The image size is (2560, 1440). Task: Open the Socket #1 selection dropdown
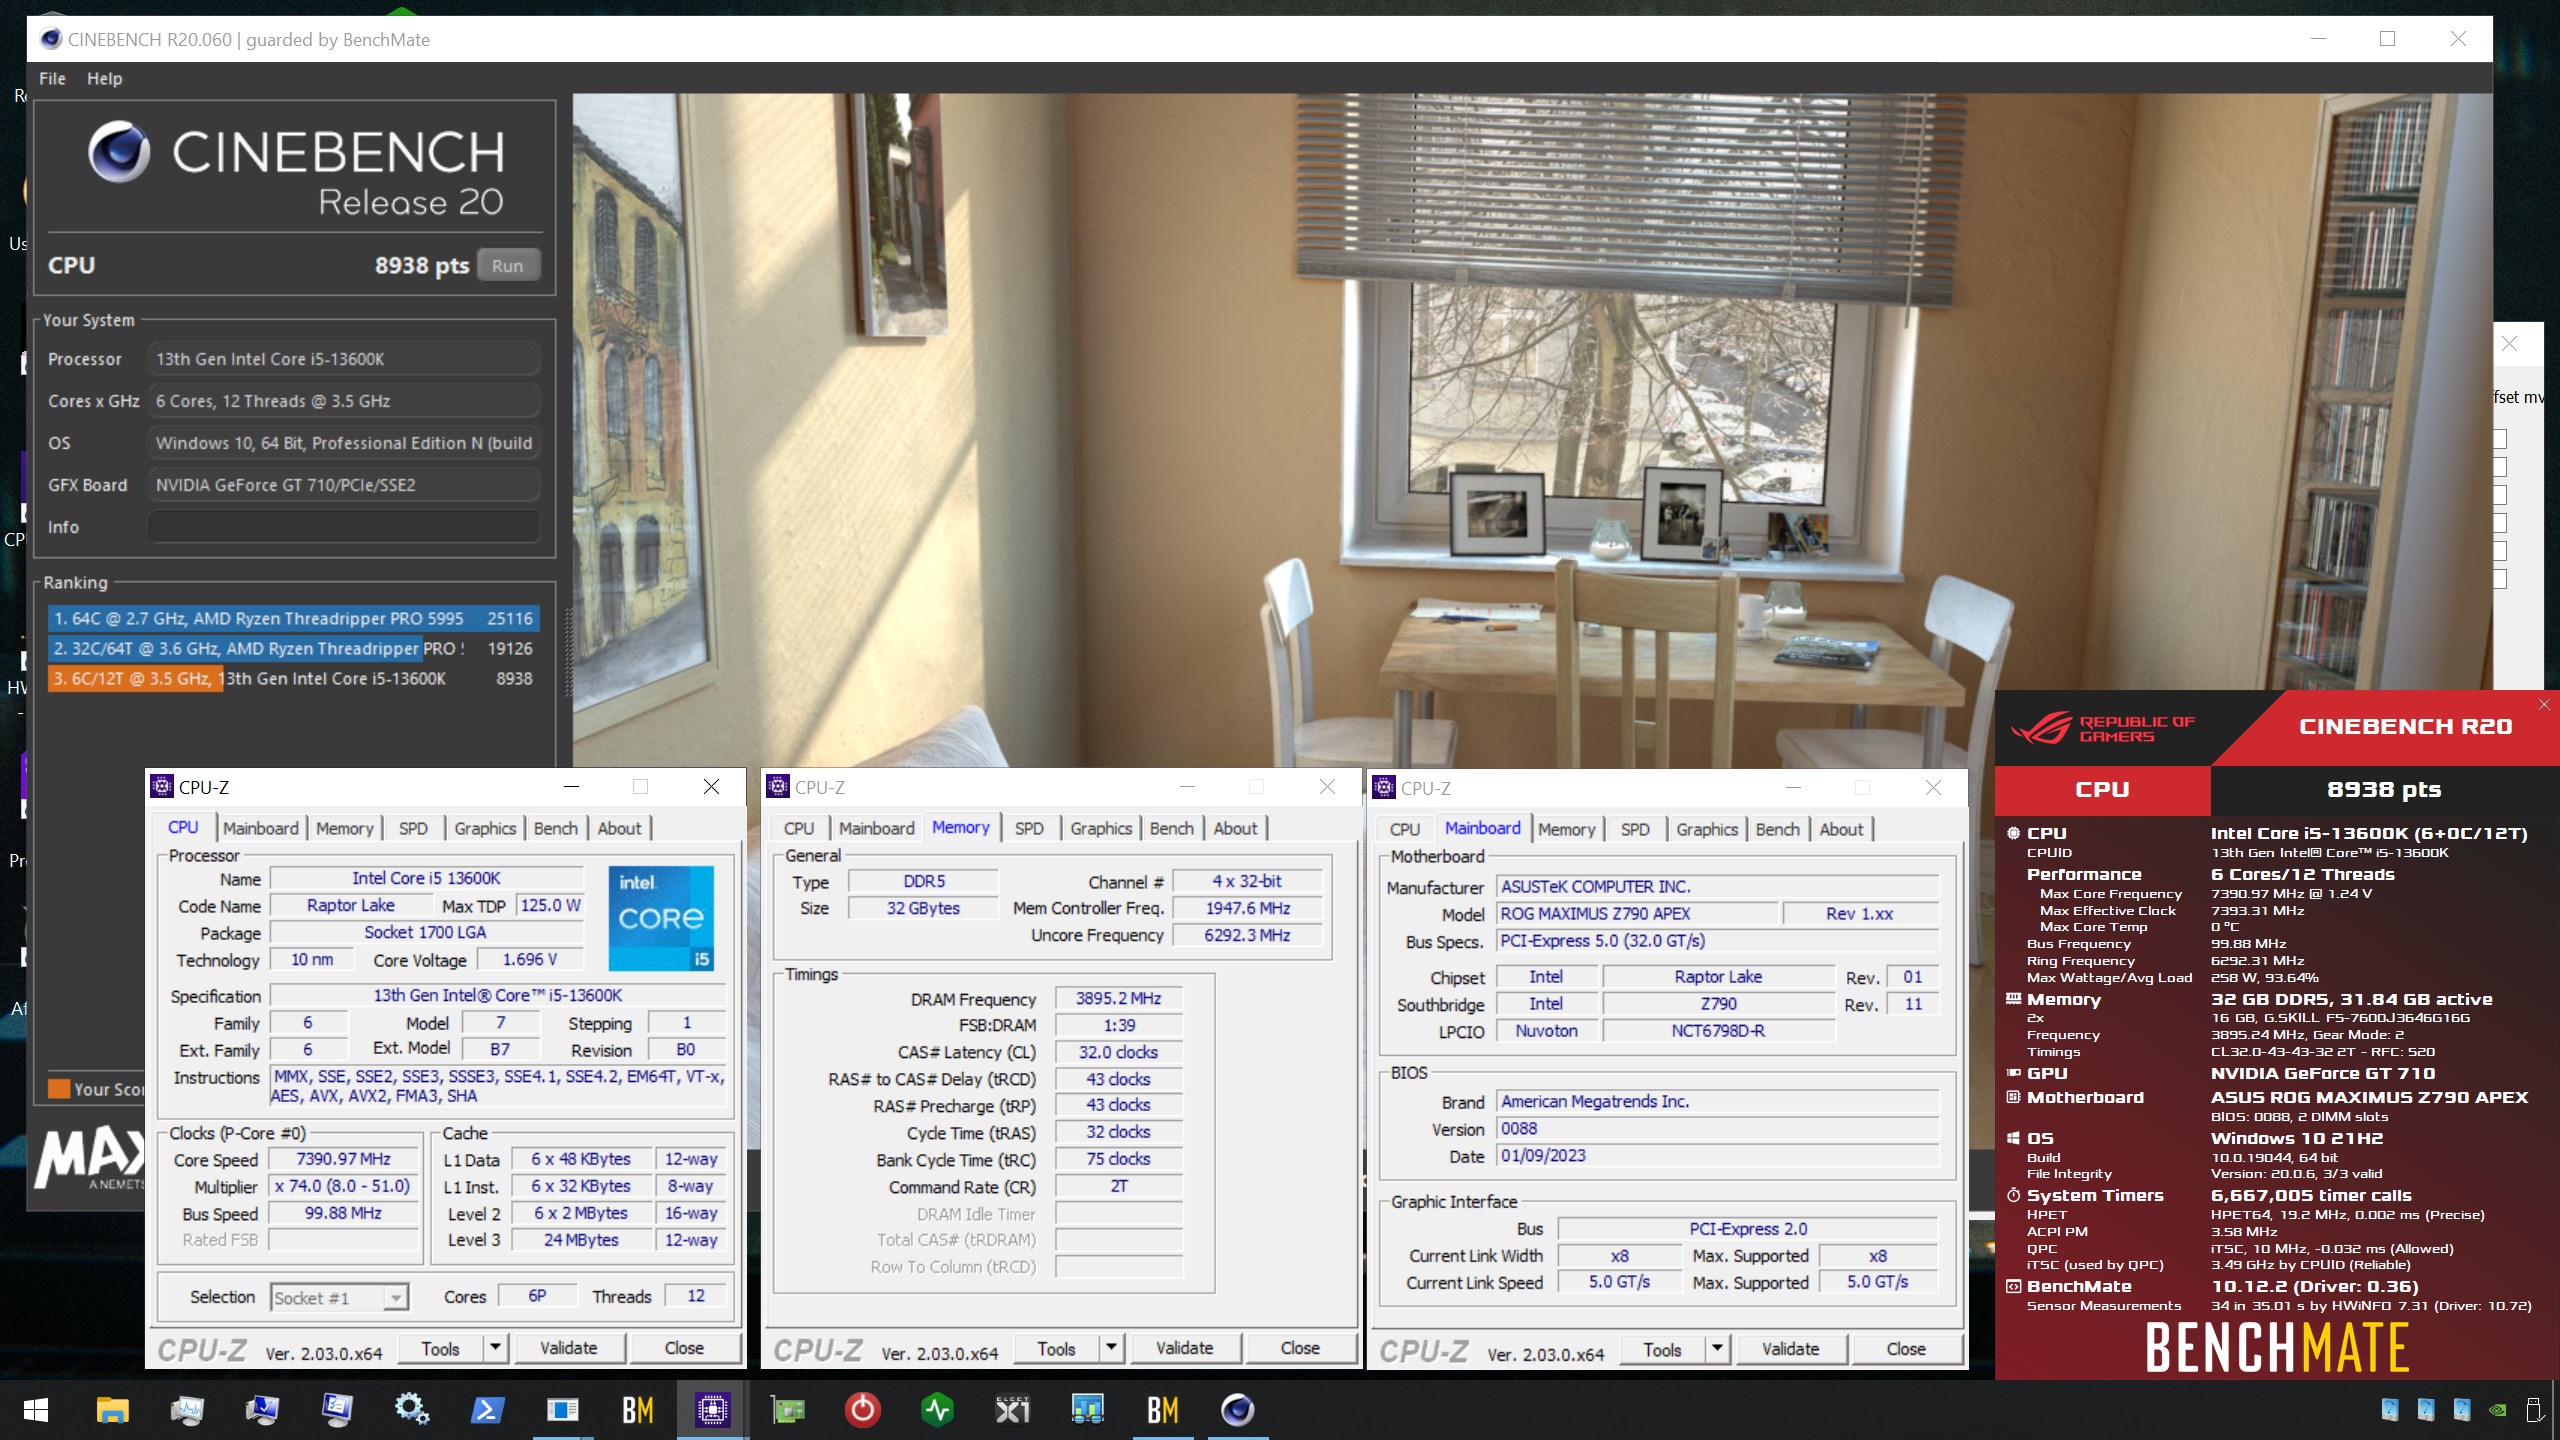[x=340, y=1298]
